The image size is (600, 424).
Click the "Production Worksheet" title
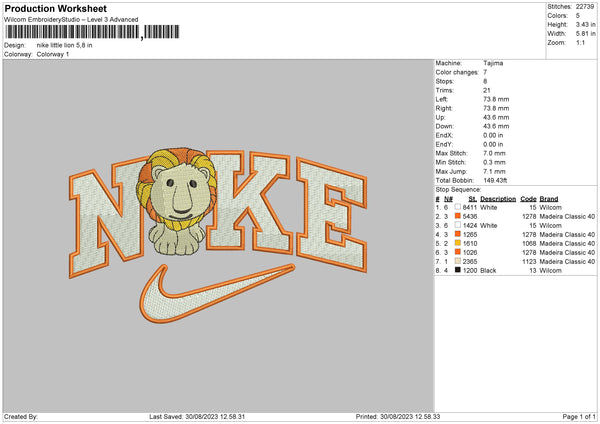tap(55, 8)
